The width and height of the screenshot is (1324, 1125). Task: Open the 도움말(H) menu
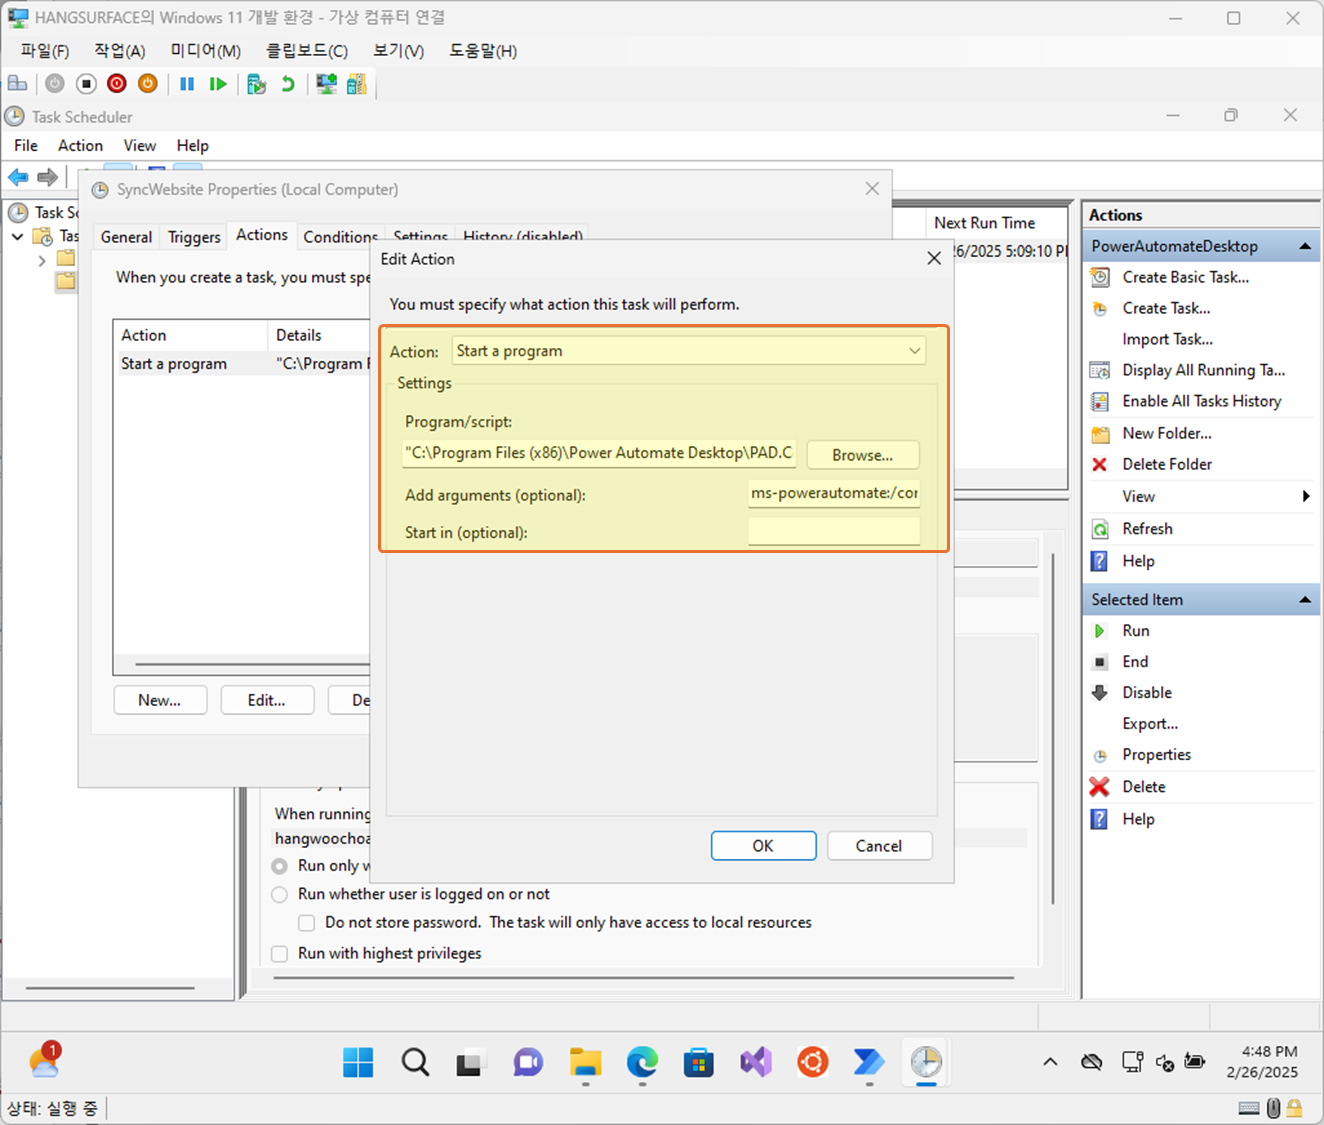pos(483,51)
